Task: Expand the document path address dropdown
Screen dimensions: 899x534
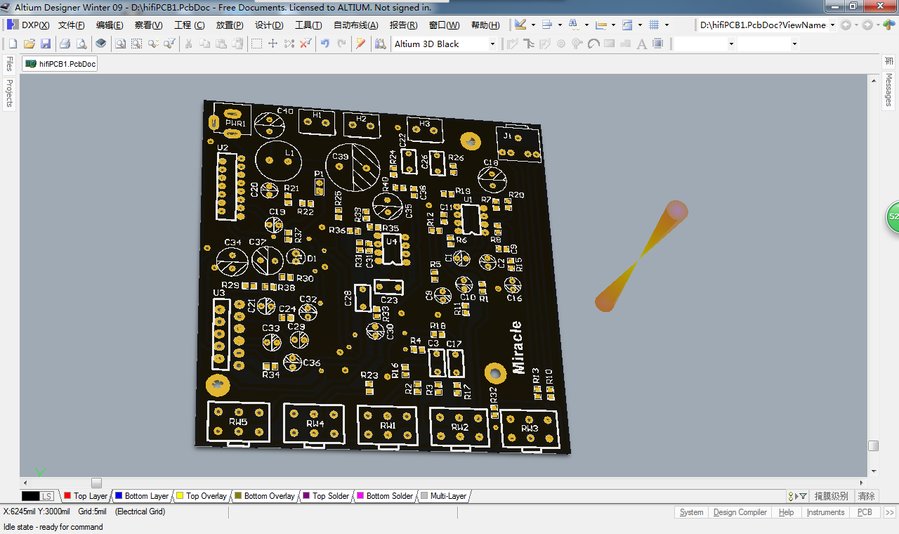Action: click(832, 25)
